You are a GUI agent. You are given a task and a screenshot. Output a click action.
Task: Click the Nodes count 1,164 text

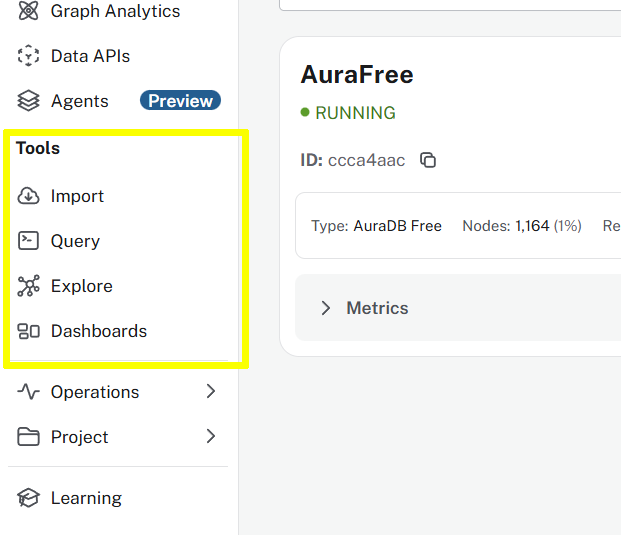pyautogui.click(x=532, y=226)
